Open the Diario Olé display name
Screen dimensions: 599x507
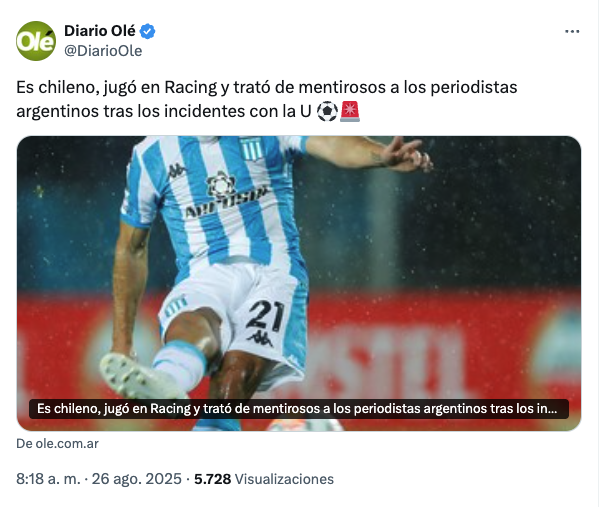[x=100, y=31]
